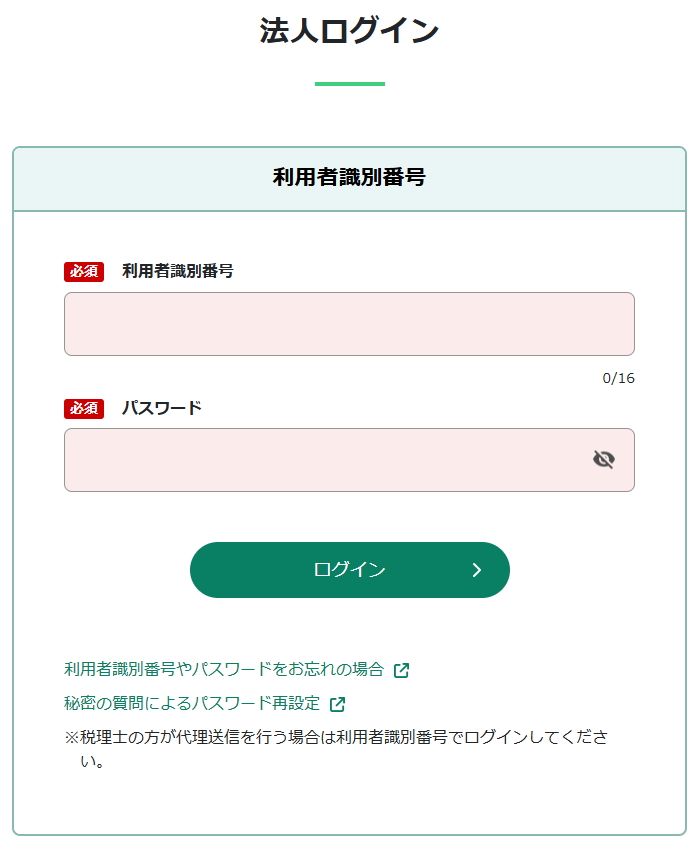
Task: Click the chevron arrow on the ログイン button
Action: click(x=477, y=570)
